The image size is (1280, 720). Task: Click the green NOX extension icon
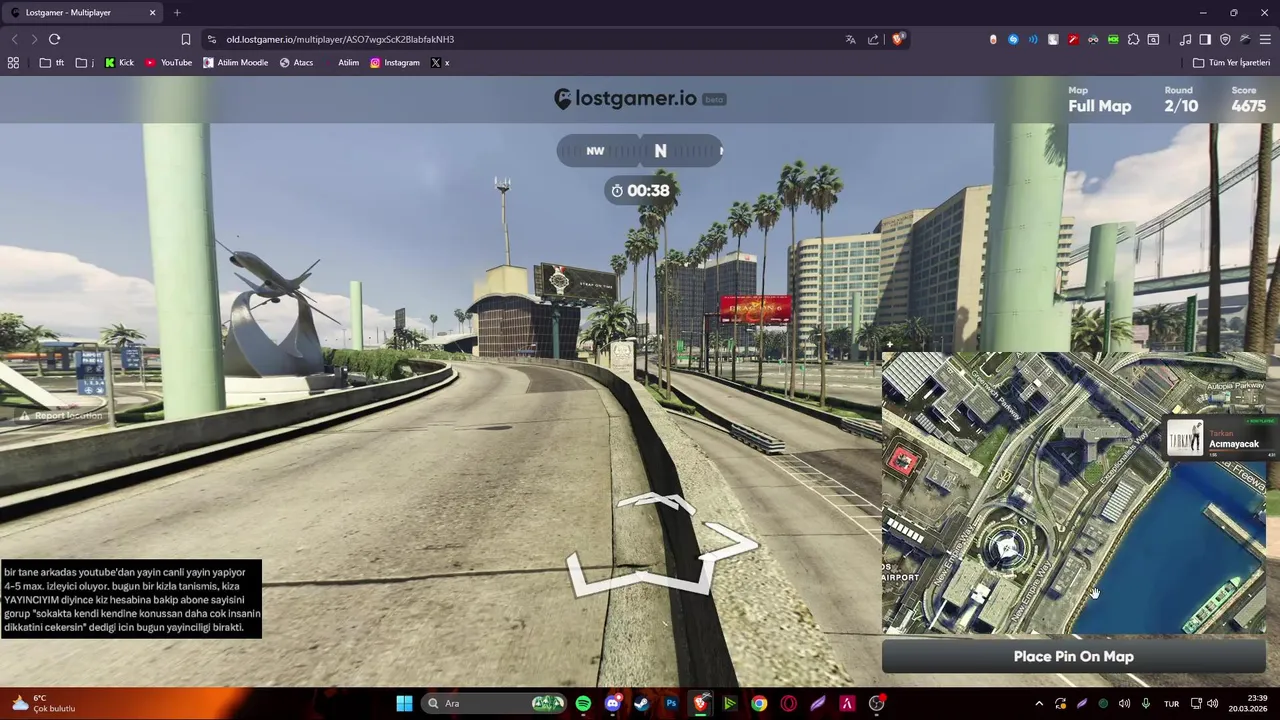pyautogui.click(x=1113, y=39)
